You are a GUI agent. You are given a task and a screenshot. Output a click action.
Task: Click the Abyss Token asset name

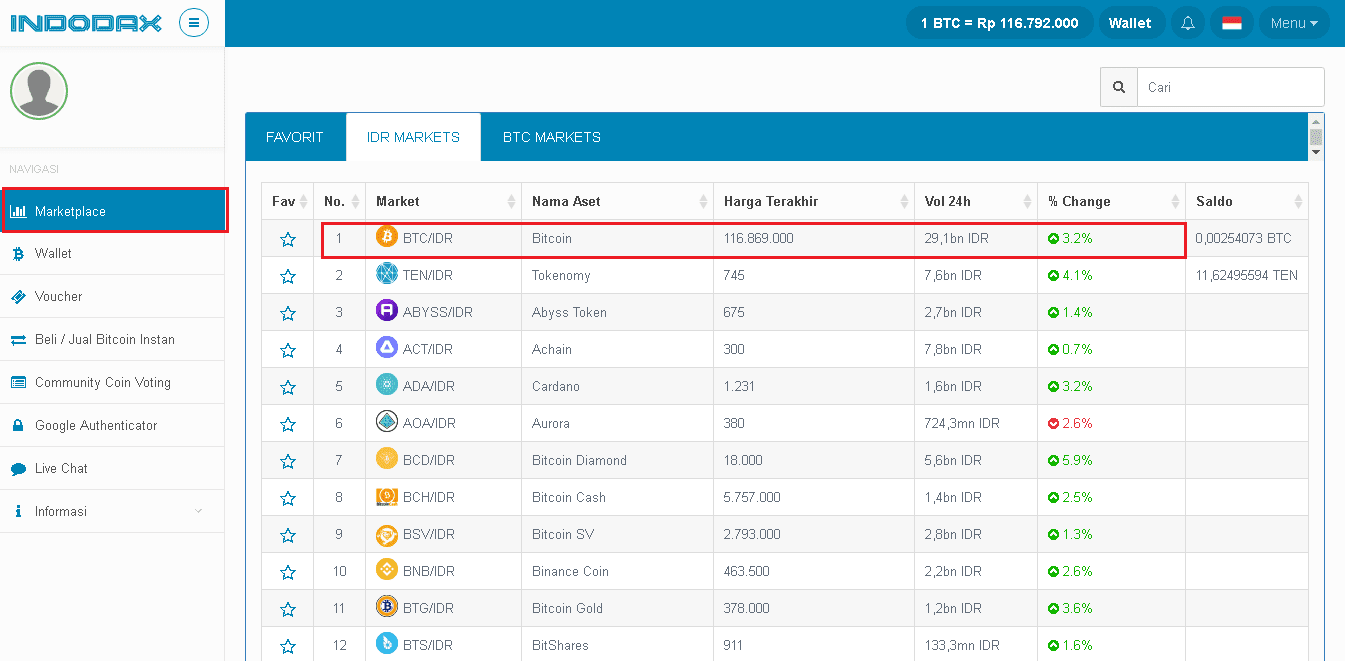[569, 312]
